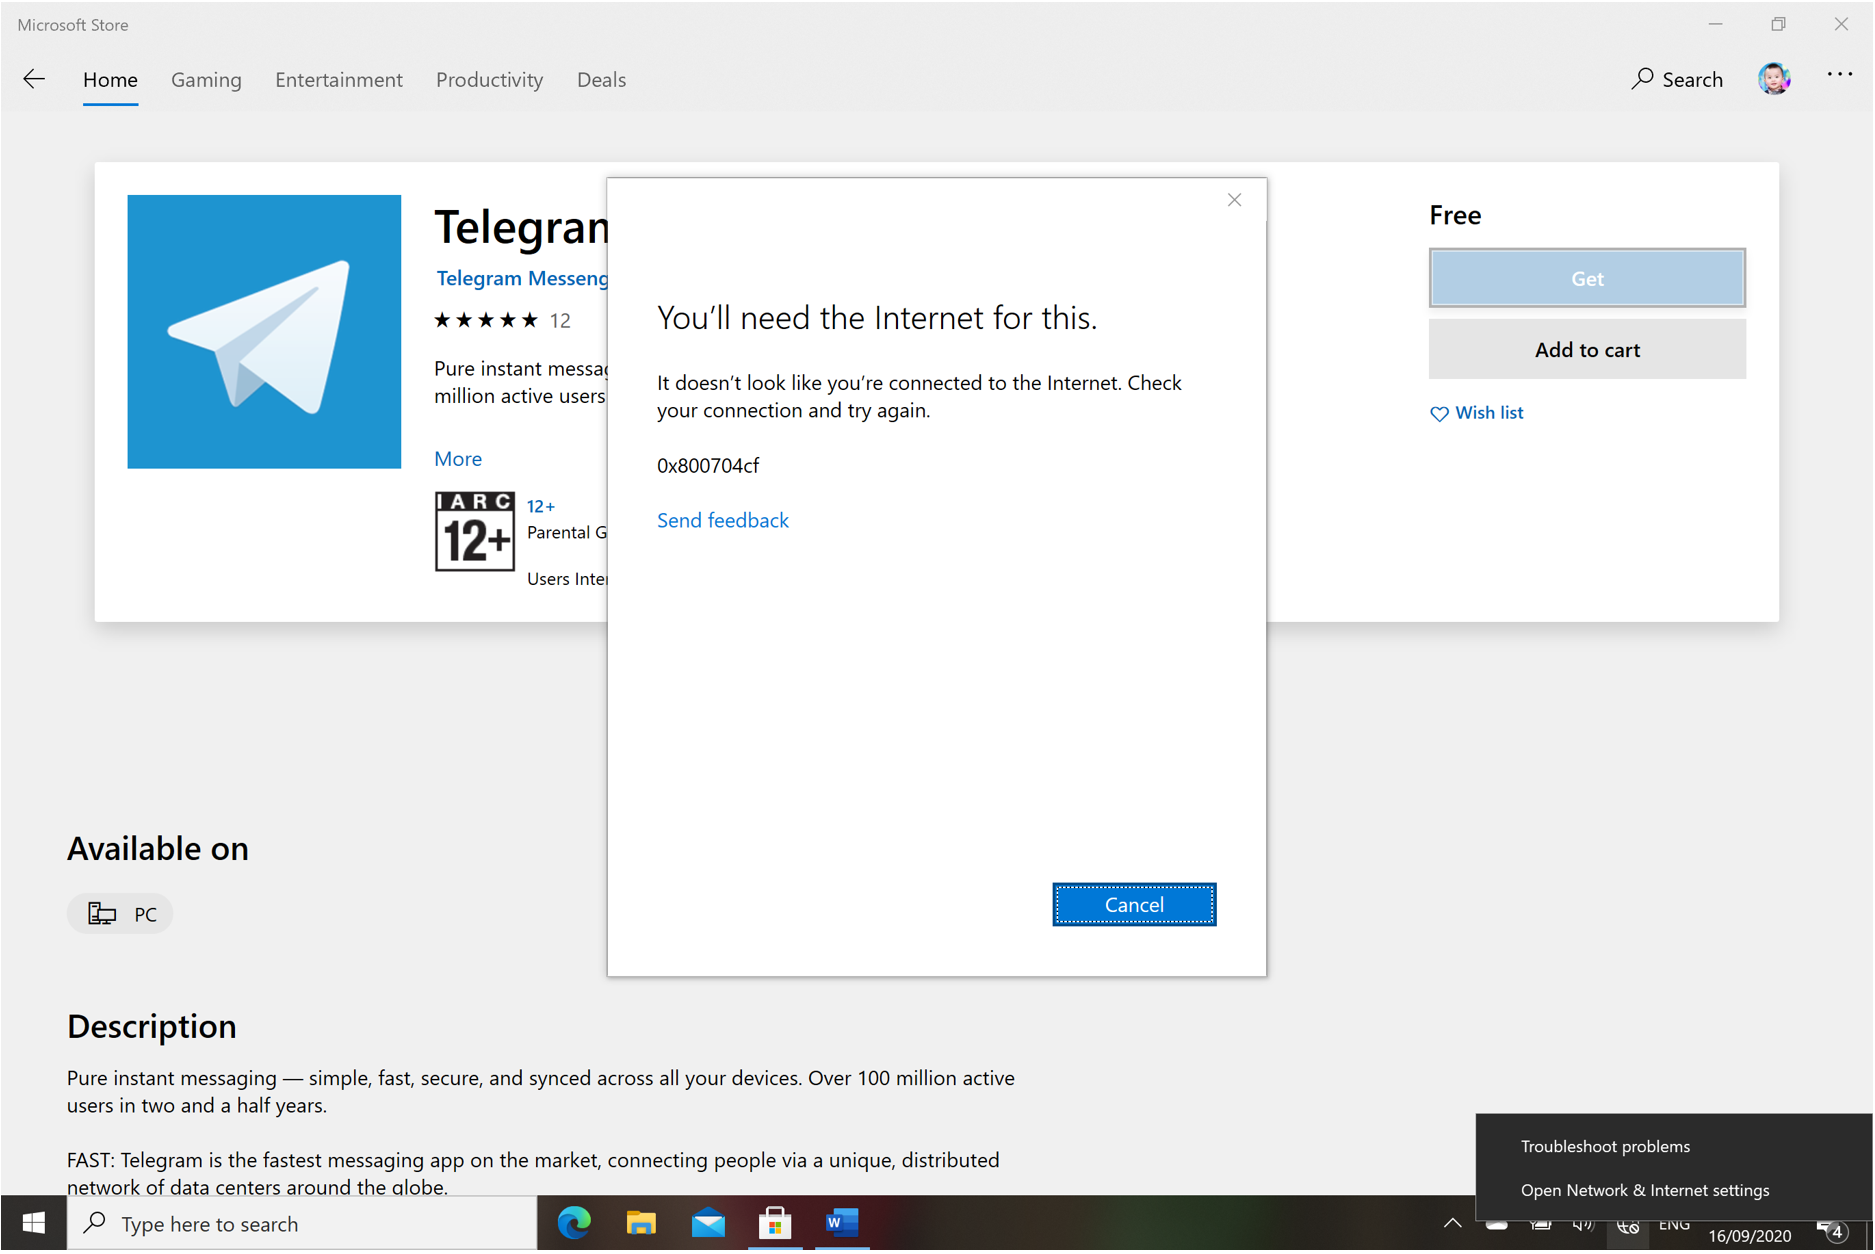Click the Send feedback link

(723, 520)
